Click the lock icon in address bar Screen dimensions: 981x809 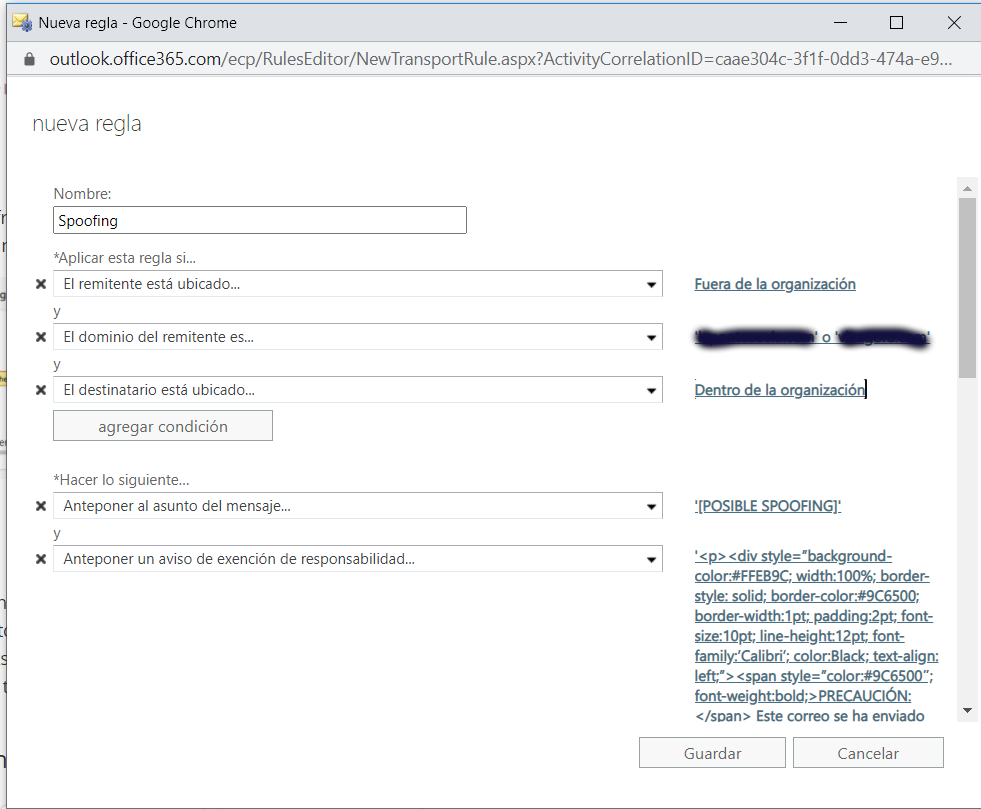28,59
